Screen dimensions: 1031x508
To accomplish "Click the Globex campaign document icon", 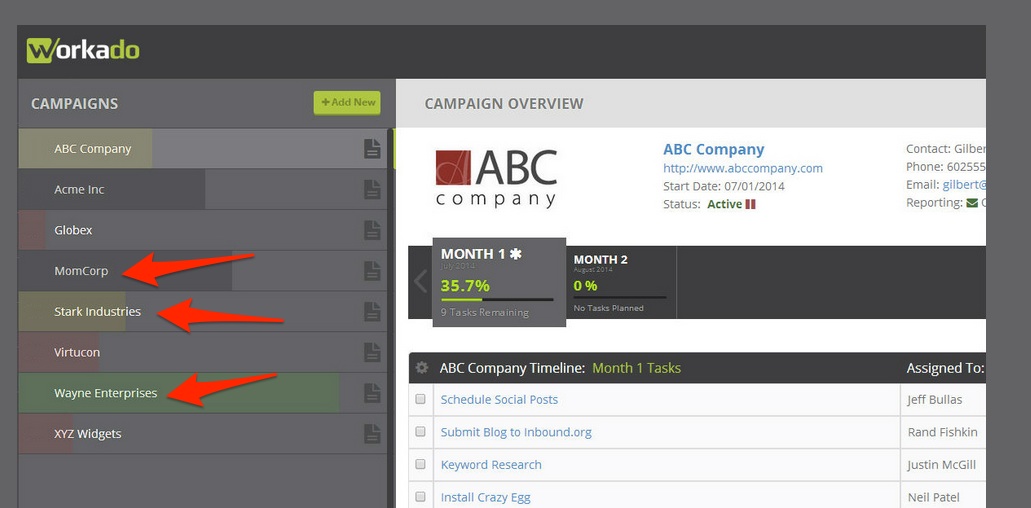I will (x=372, y=230).
